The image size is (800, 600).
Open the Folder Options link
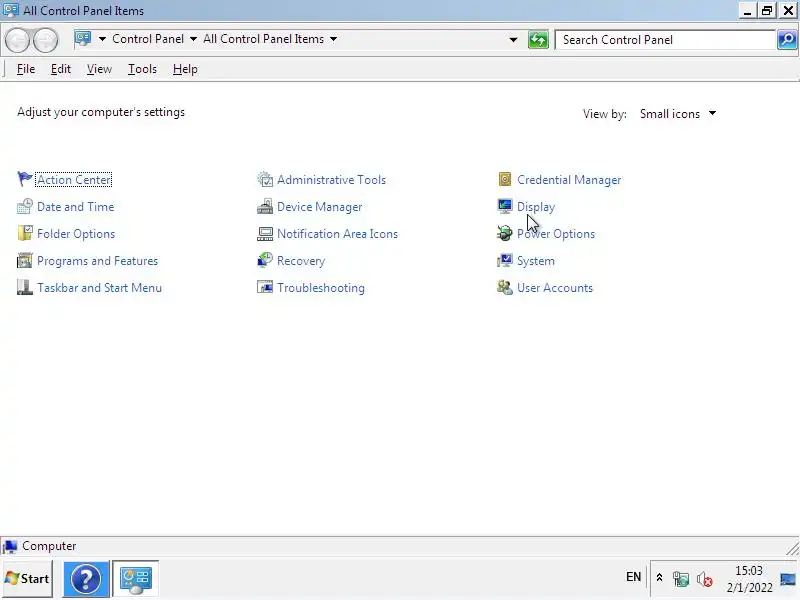(x=76, y=234)
